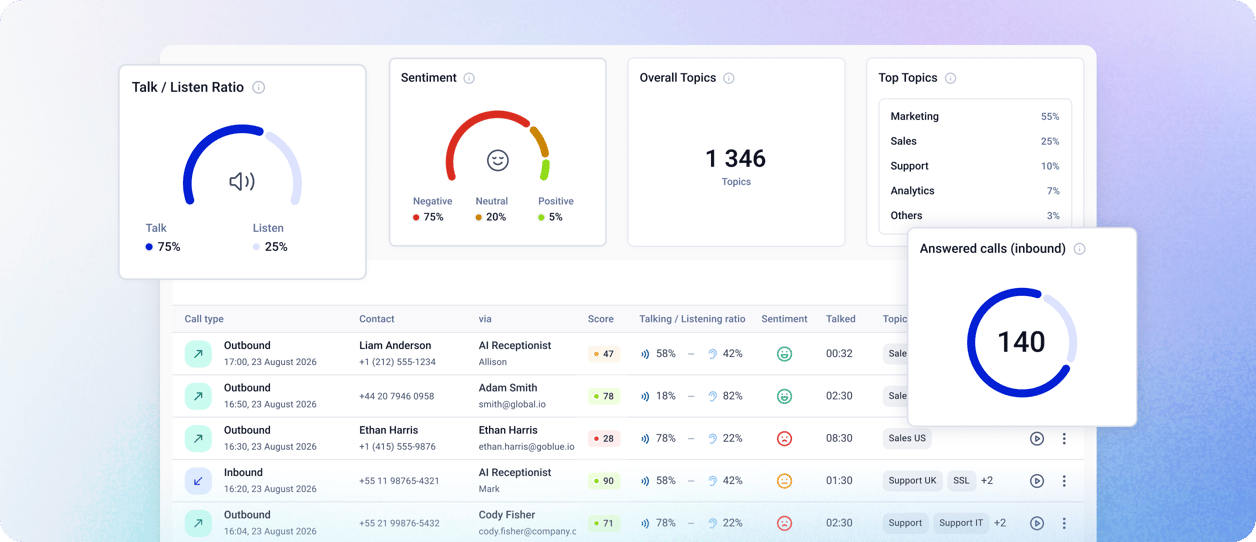Click smiley face in Sentiment gauge
Viewport: 1256px width, 542px height.
[x=498, y=160]
